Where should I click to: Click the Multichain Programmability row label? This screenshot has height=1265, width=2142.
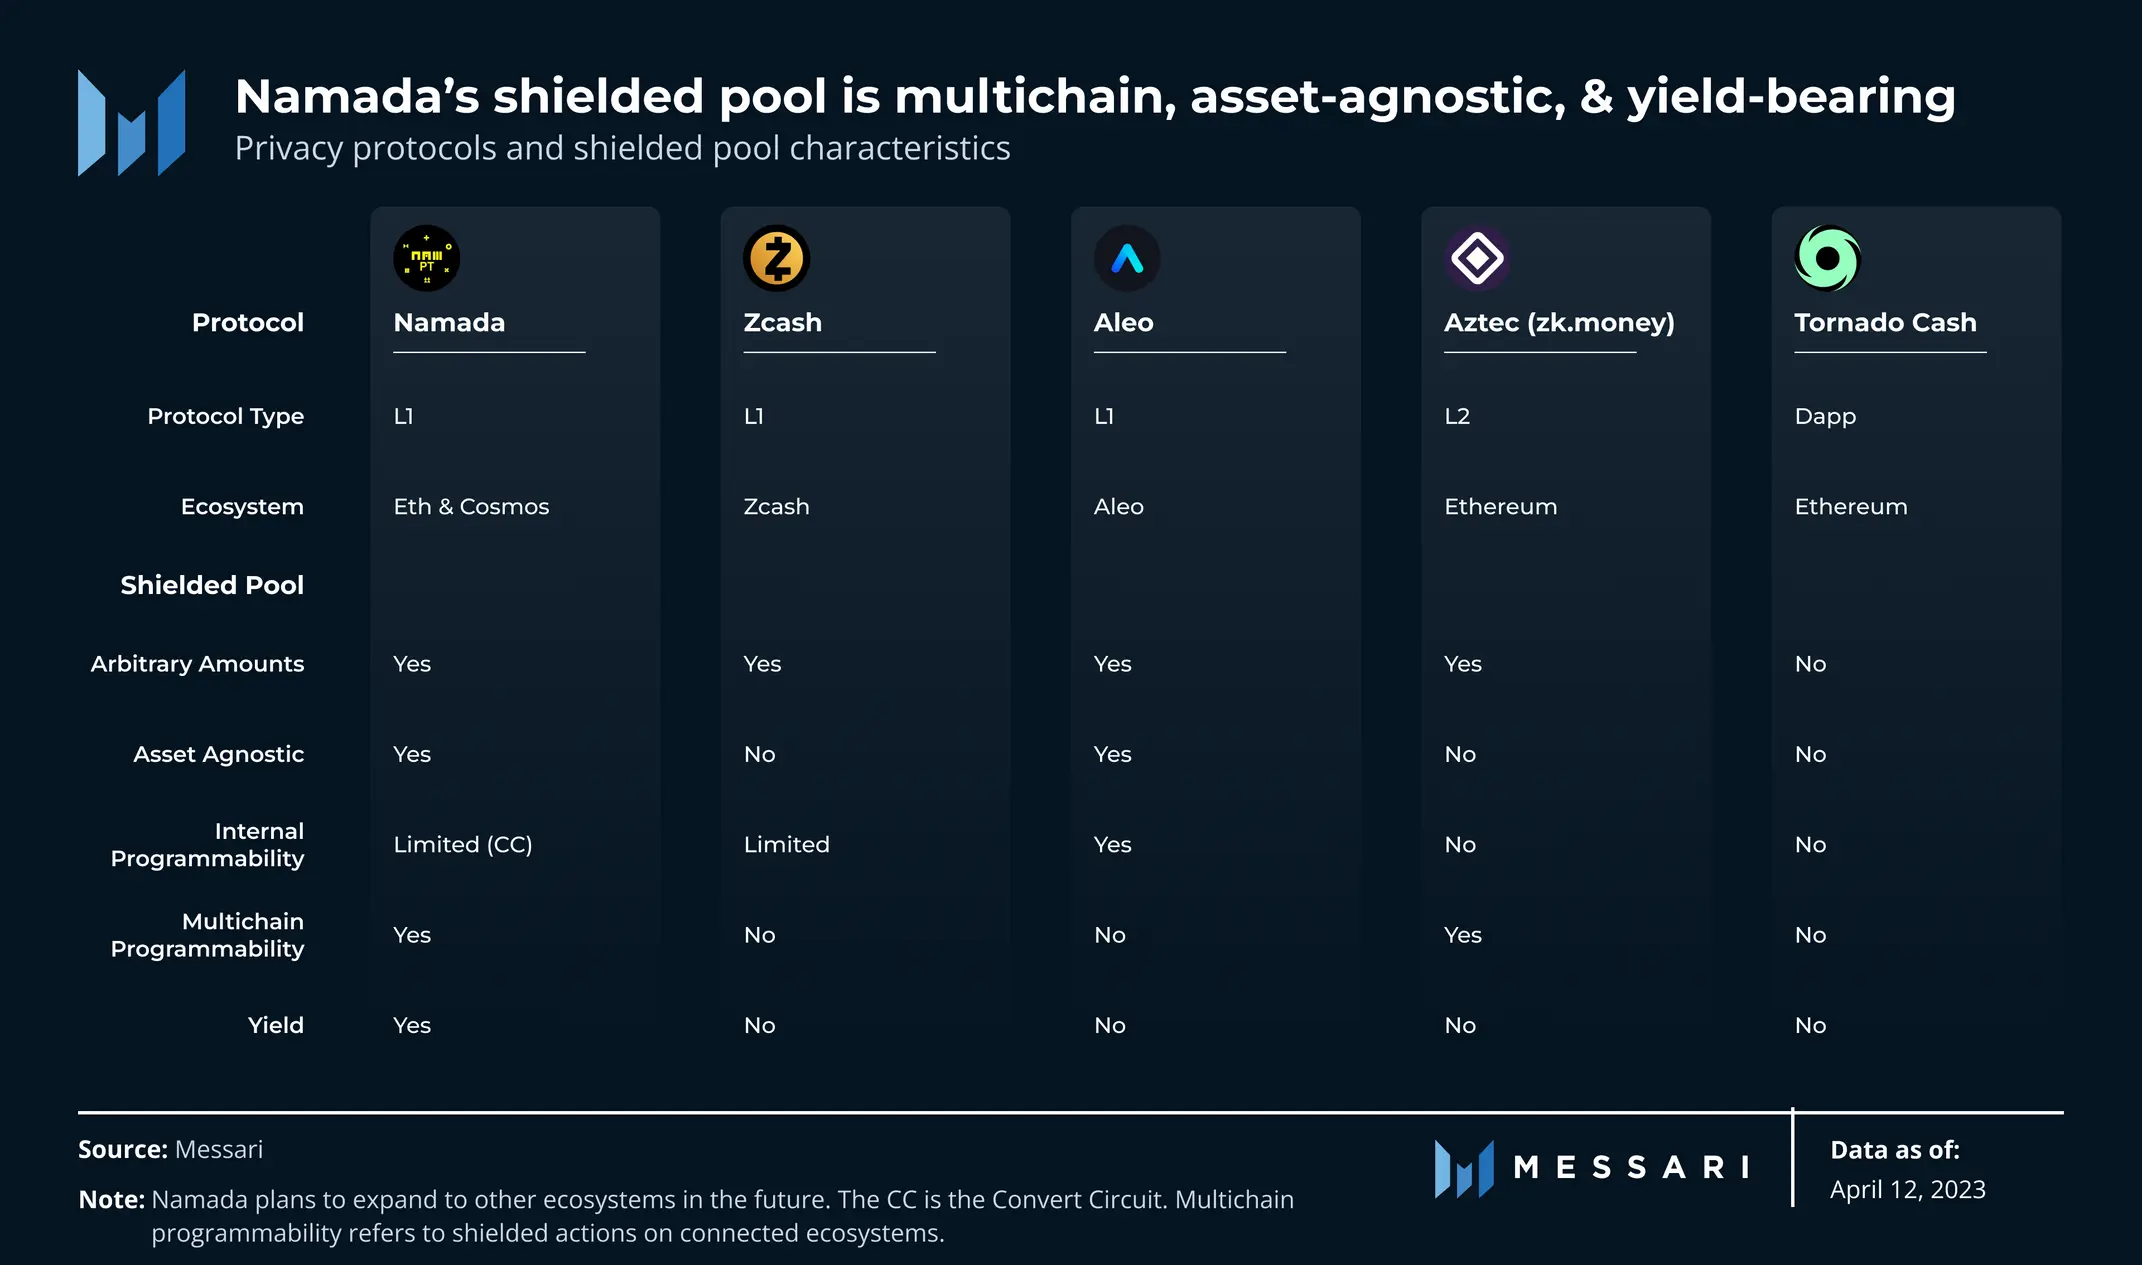click(x=207, y=935)
